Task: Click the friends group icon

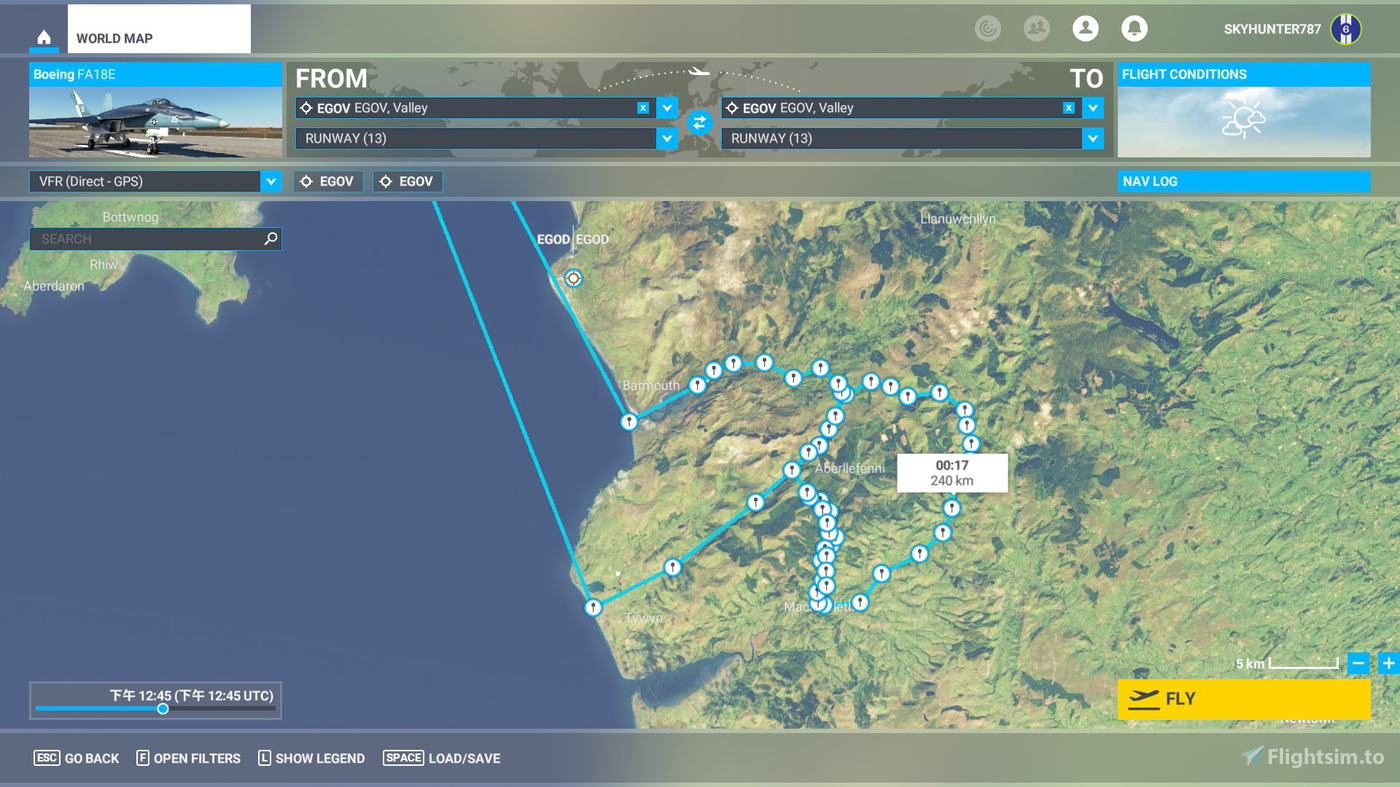Action: (x=1036, y=28)
